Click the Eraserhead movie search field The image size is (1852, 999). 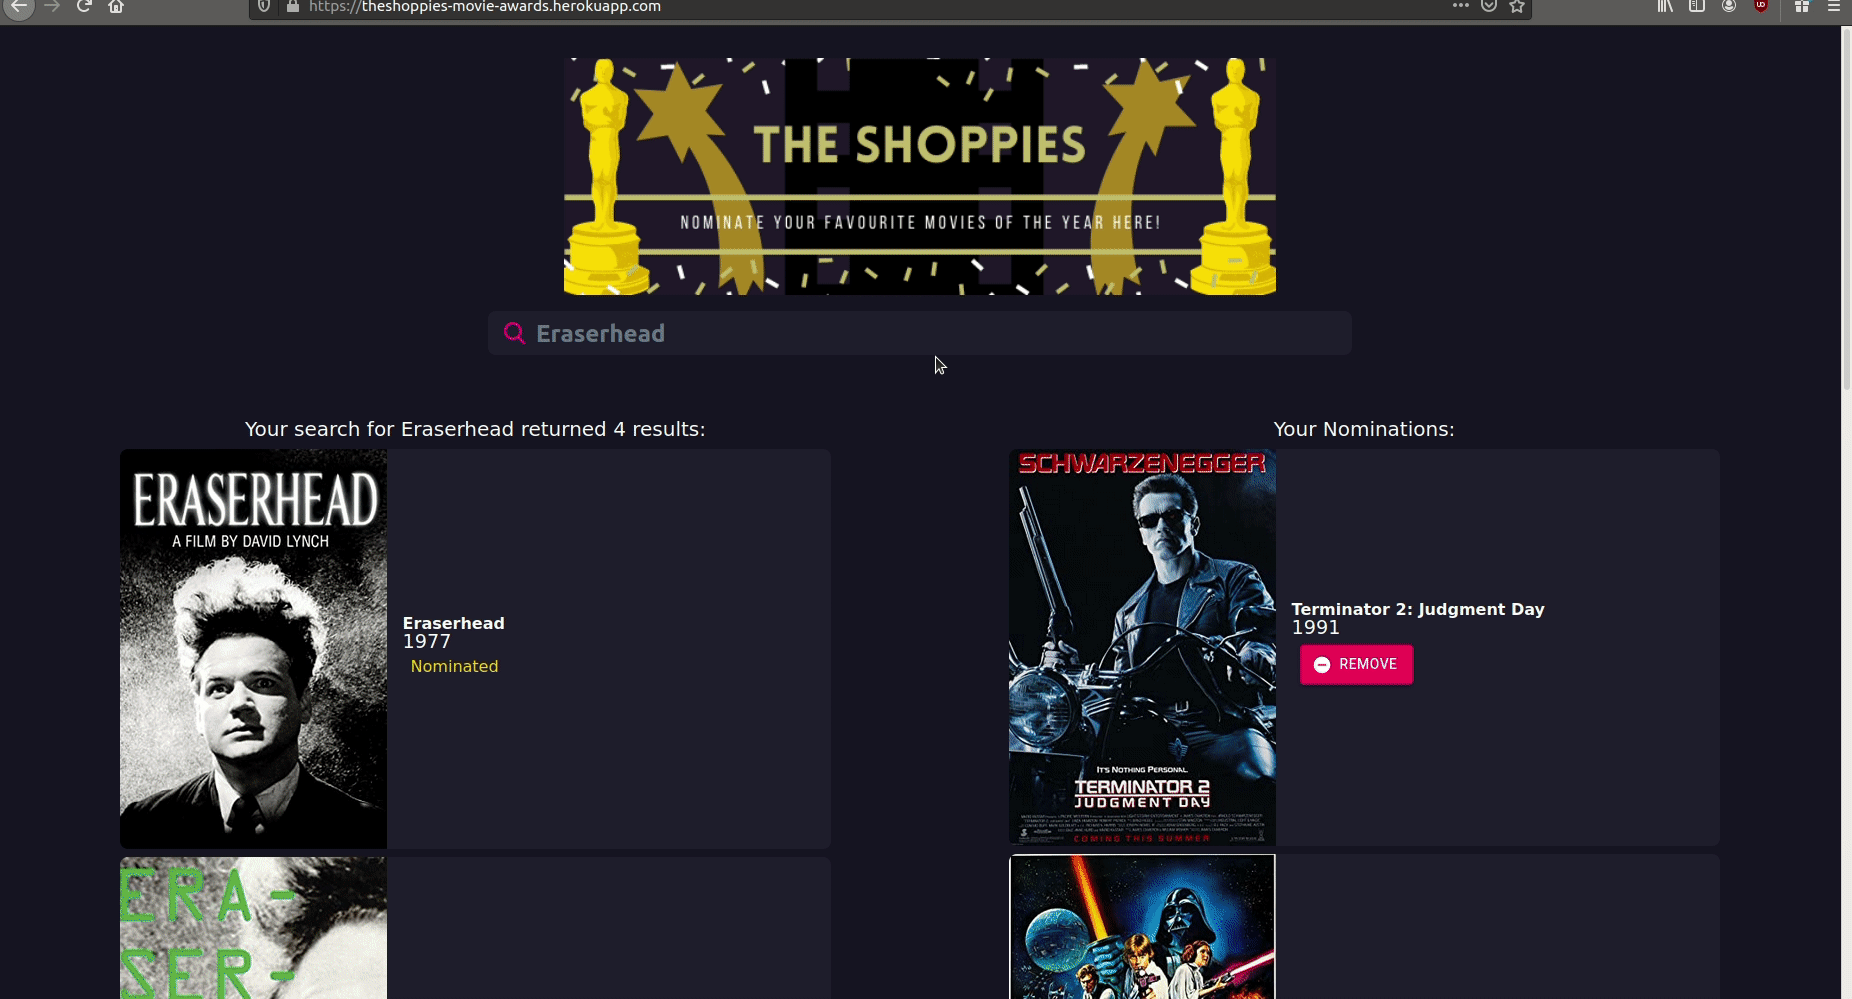point(920,333)
